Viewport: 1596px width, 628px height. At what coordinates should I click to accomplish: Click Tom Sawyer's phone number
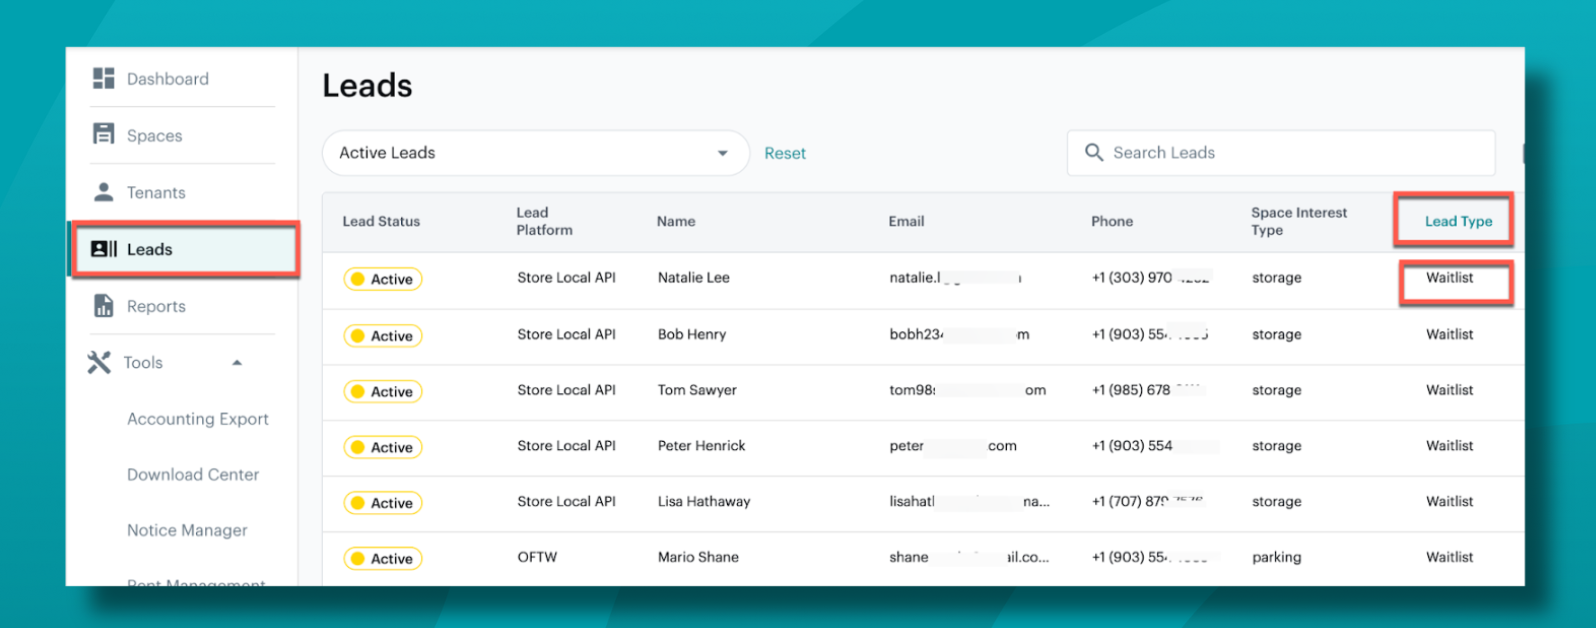(1148, 390)
